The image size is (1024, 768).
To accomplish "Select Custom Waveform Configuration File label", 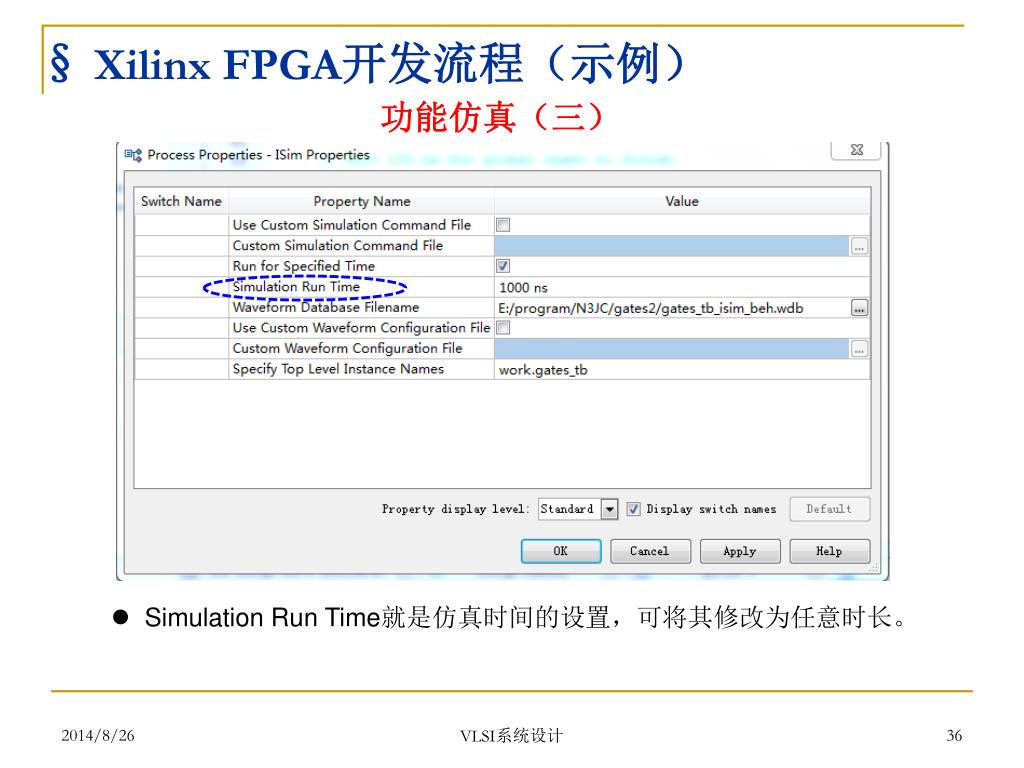I will coord(347,348).
